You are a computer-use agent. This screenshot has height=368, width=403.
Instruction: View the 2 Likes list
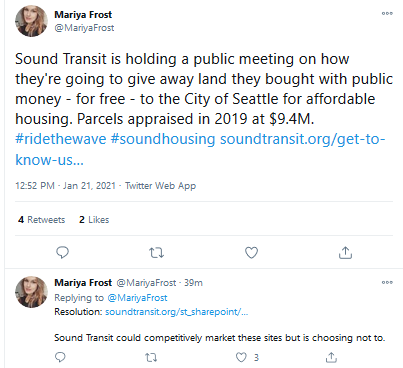click(94, 220)
